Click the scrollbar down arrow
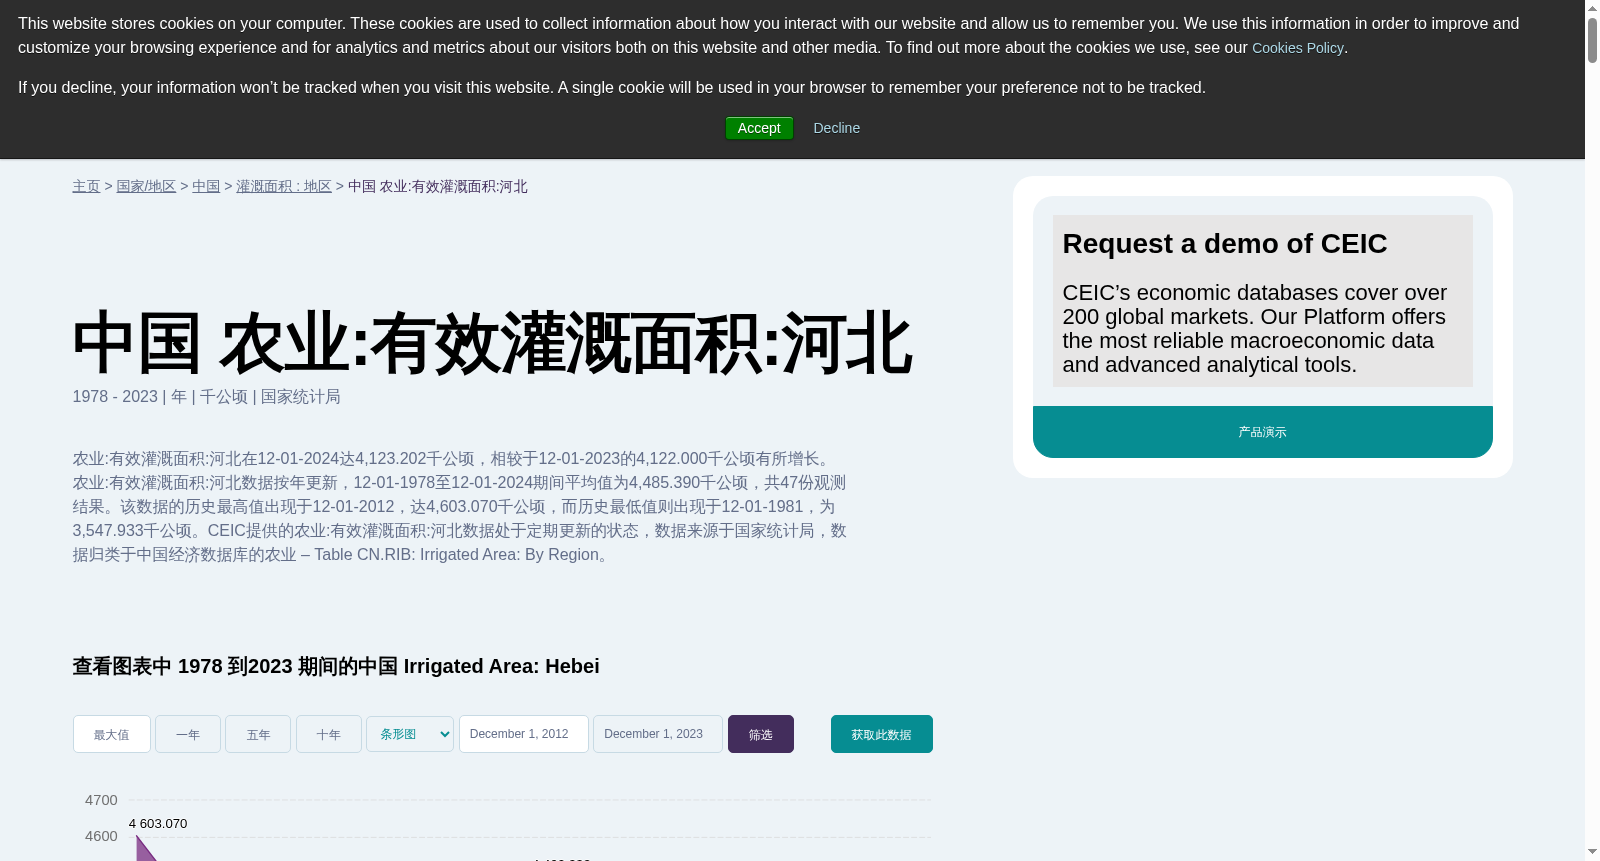Screen dimensions: 1600x861 pyautogui.click(x=1592, y=852)
